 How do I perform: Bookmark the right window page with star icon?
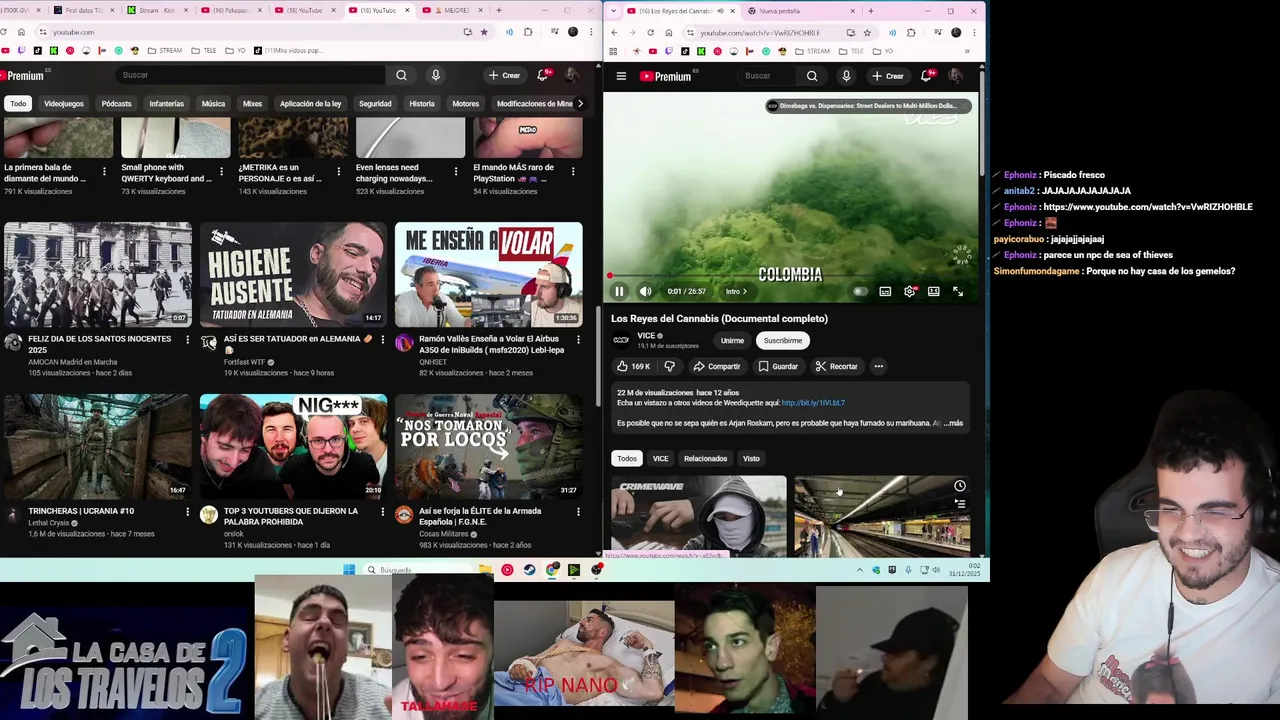[x=867, y=32]
